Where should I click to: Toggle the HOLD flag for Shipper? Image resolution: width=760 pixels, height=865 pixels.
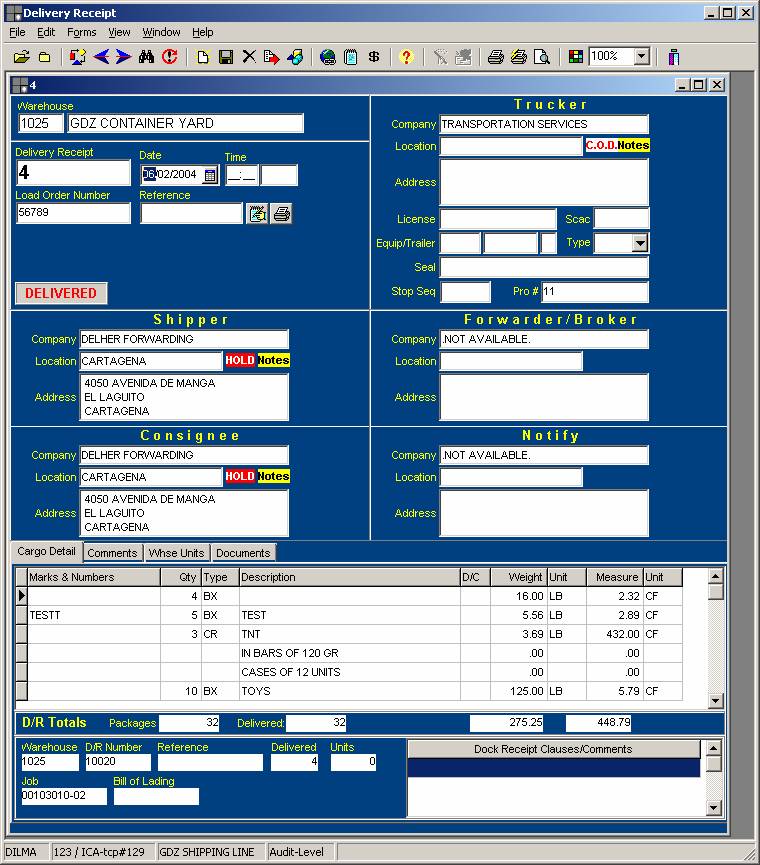tap(240, 360)
